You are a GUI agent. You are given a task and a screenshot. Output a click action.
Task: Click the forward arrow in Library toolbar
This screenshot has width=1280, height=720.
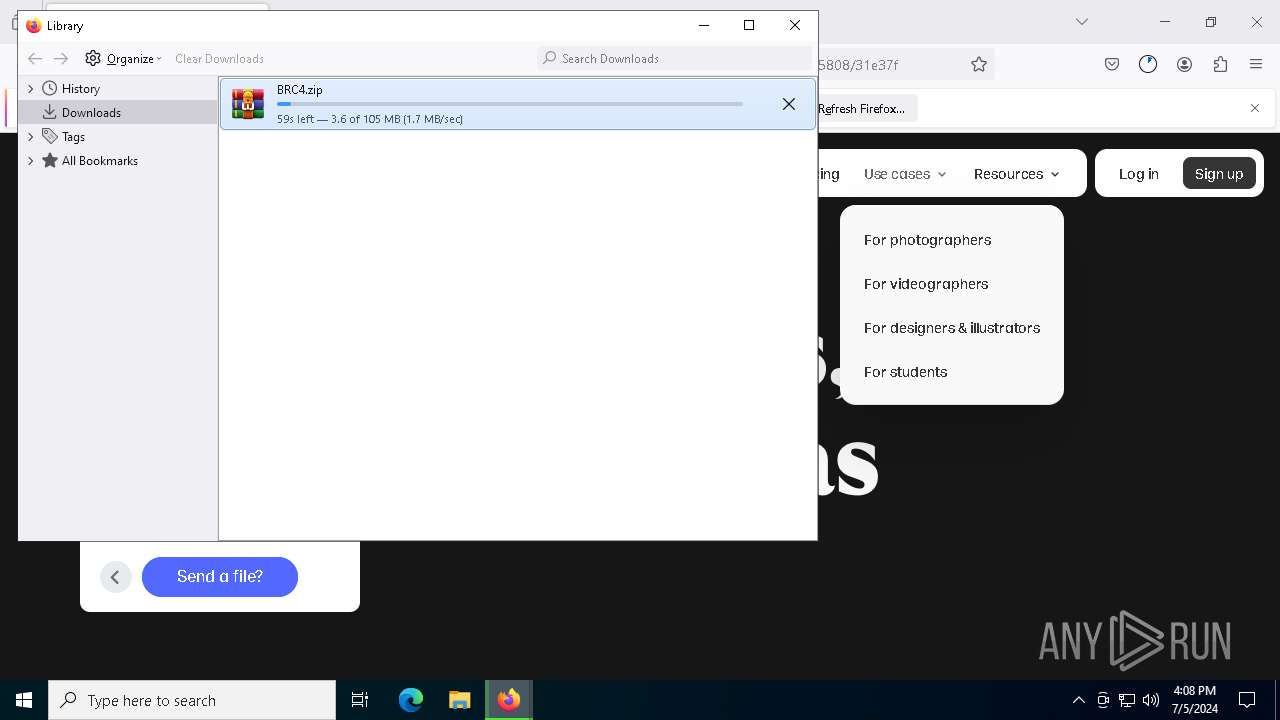coord(61,59)
